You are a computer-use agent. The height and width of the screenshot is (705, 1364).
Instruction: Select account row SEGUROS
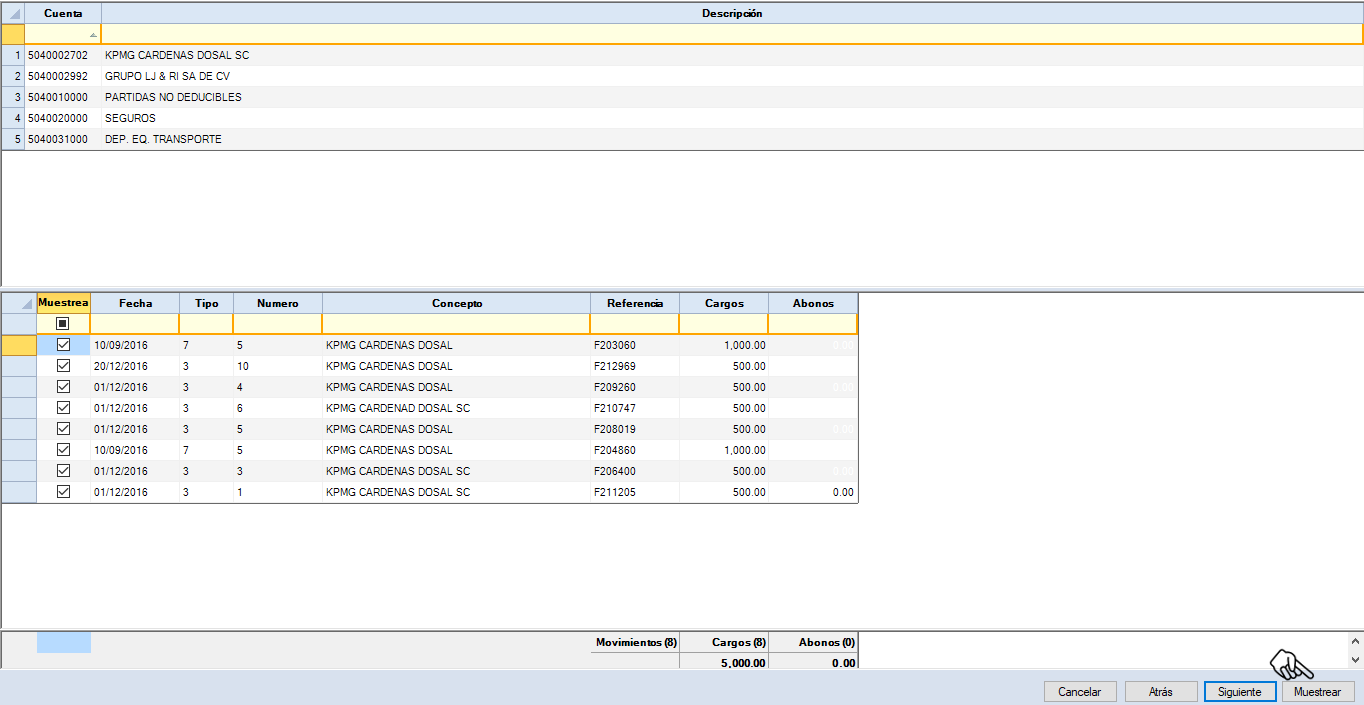130,118
